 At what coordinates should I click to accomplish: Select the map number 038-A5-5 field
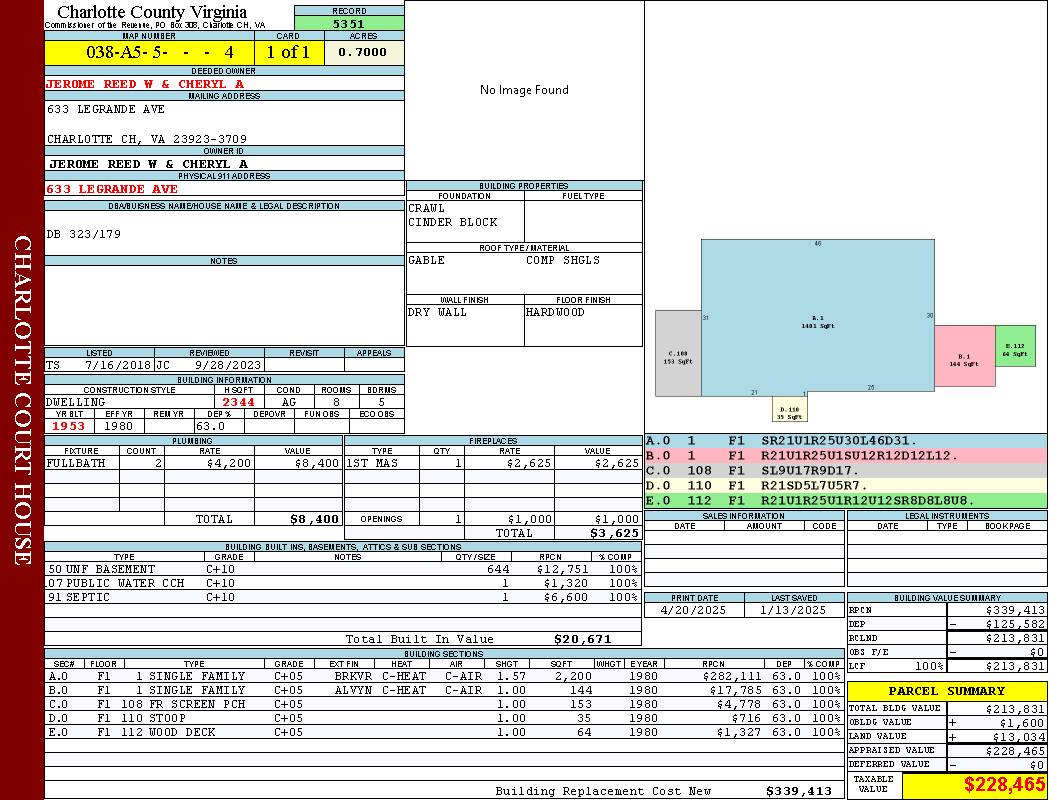click(x=148, y=52)
